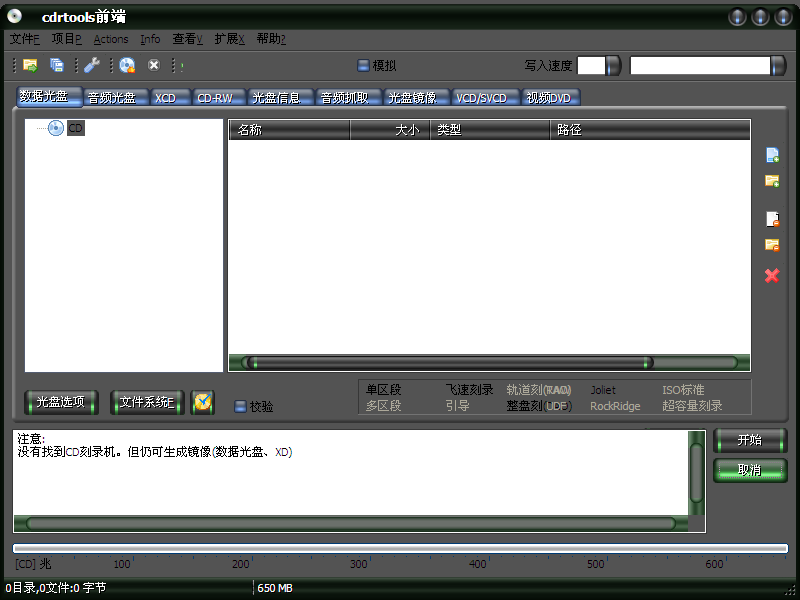Switch to the 音频光盘 tab
The image size is (800, 600).
coord(116,97)
